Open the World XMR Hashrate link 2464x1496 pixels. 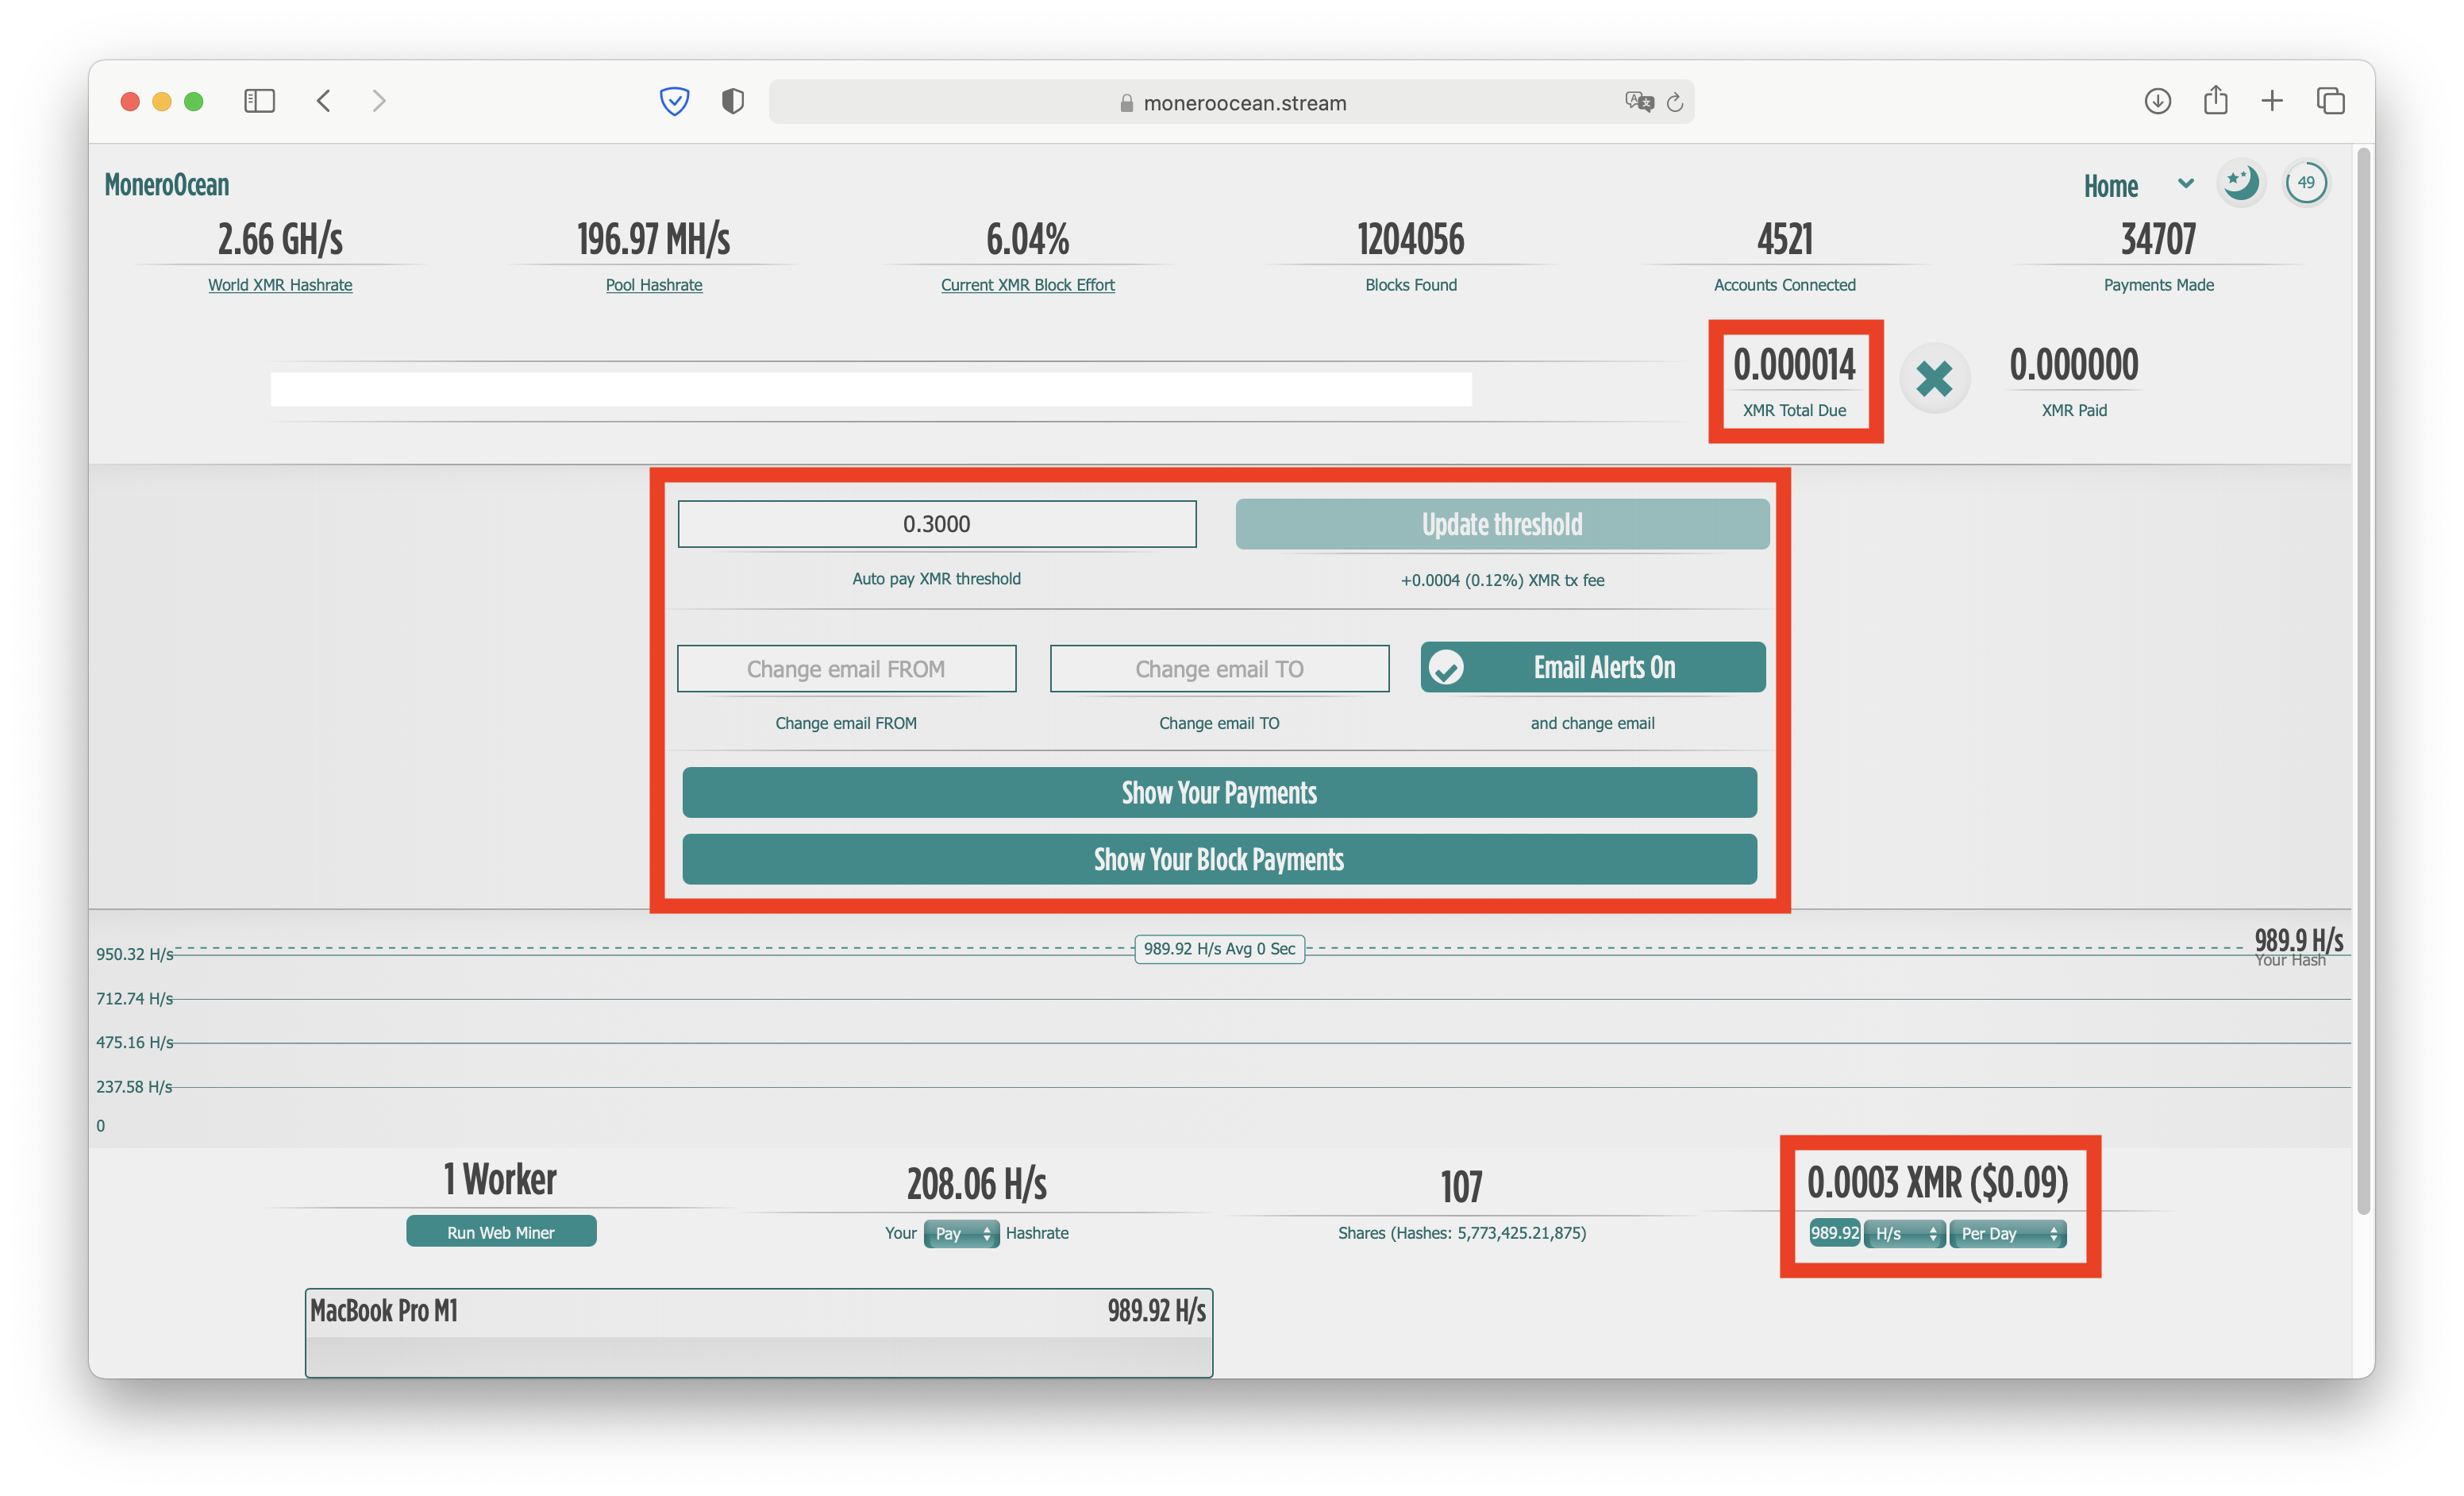280,285
